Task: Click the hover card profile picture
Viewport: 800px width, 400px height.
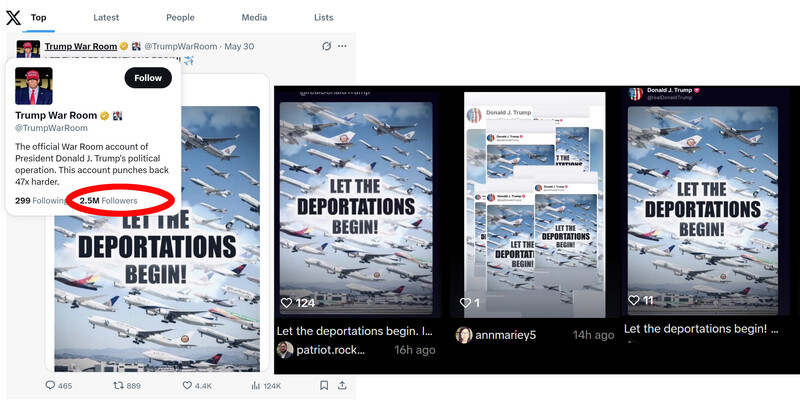Action: click(34, 86)
